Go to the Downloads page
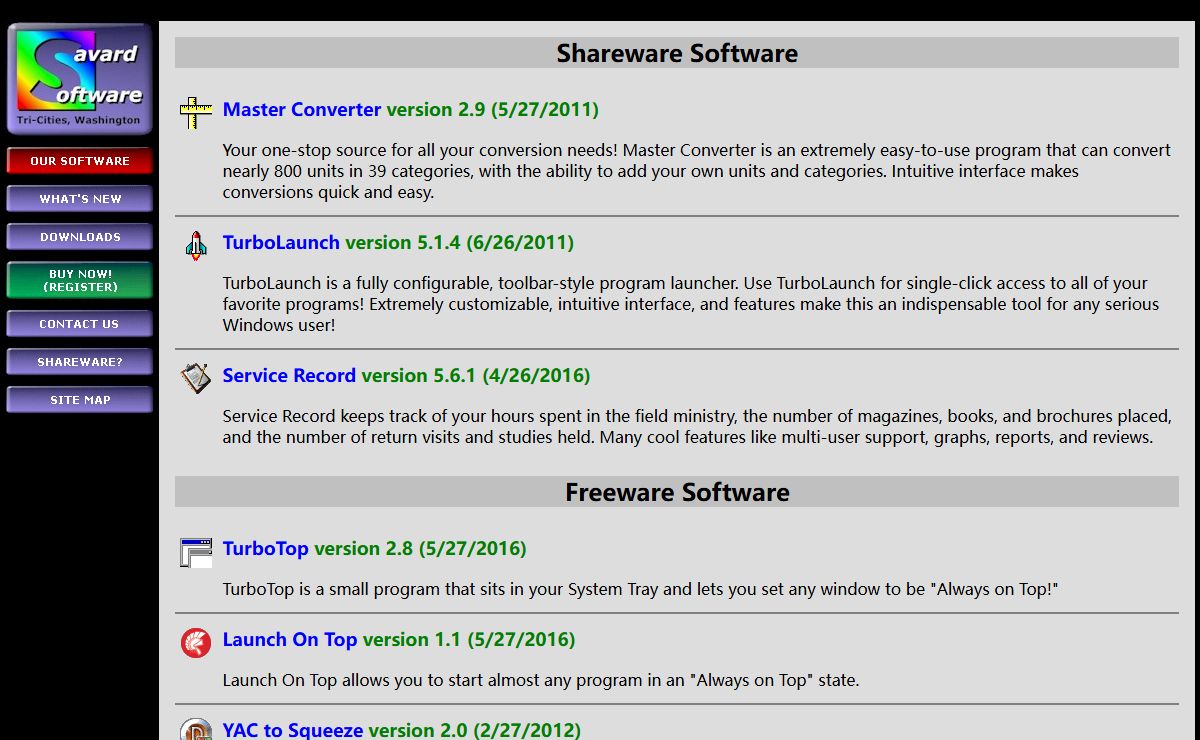The image size is (1200, 740). pos(80,237)
